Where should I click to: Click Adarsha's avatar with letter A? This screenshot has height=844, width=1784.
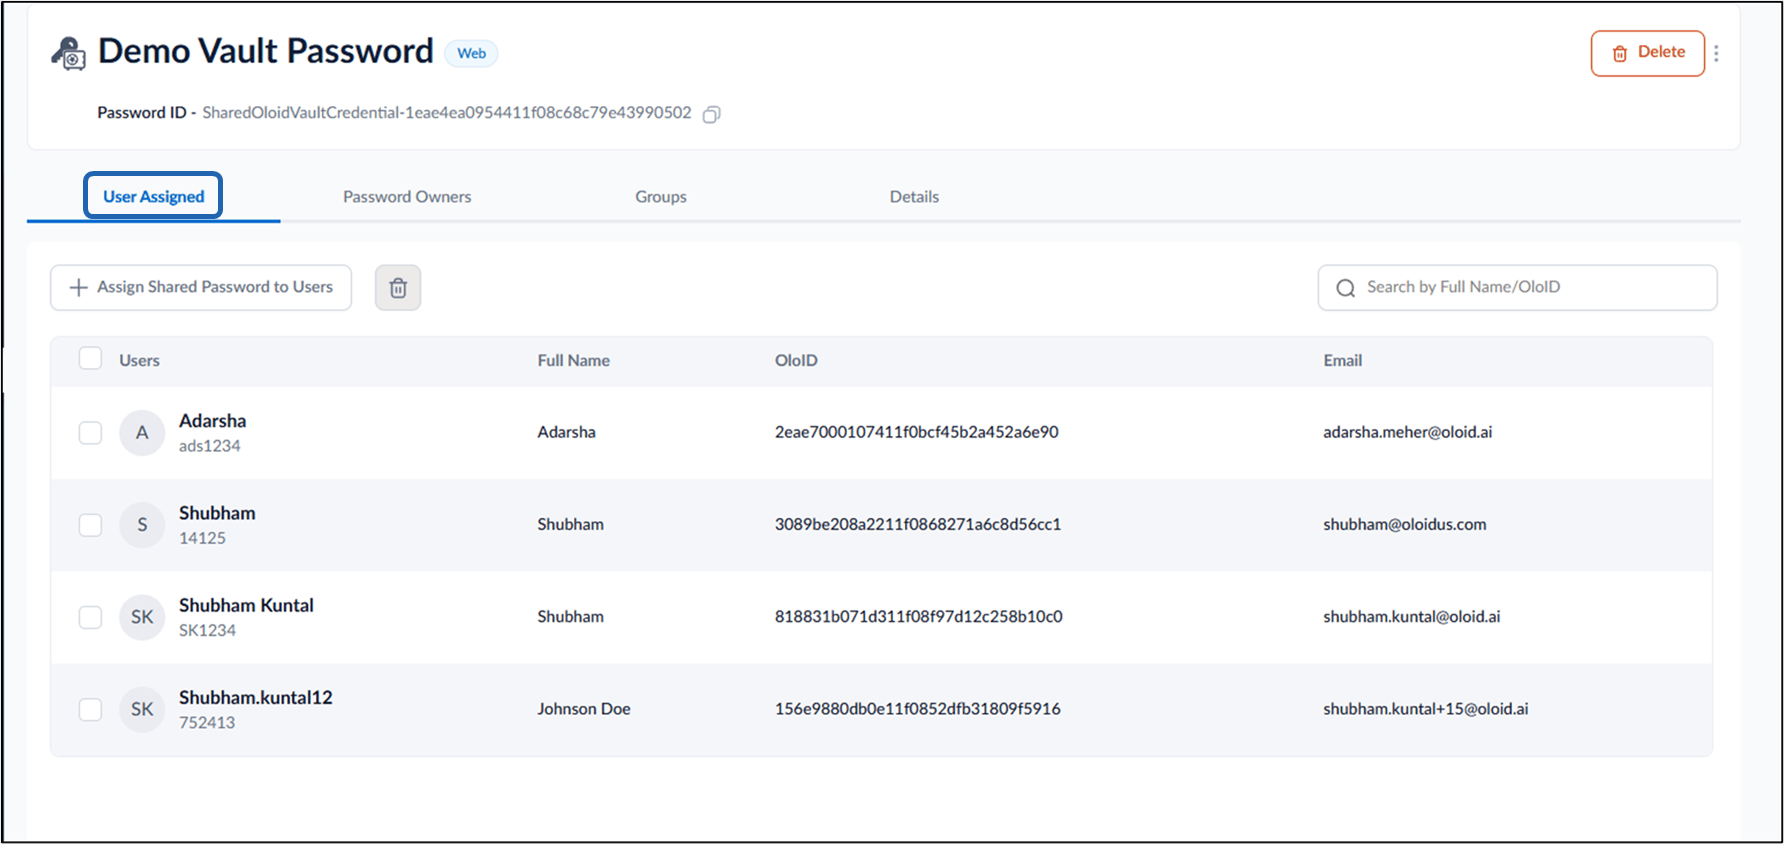click(x=142, y=433)
